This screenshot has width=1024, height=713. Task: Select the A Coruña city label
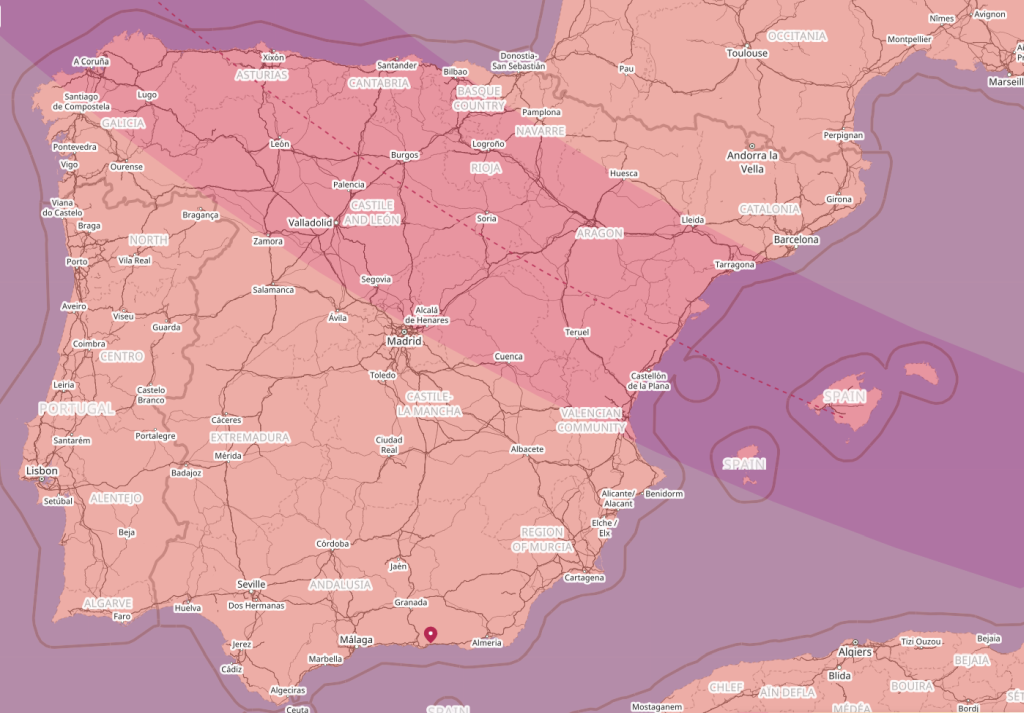tap(91, 62)
